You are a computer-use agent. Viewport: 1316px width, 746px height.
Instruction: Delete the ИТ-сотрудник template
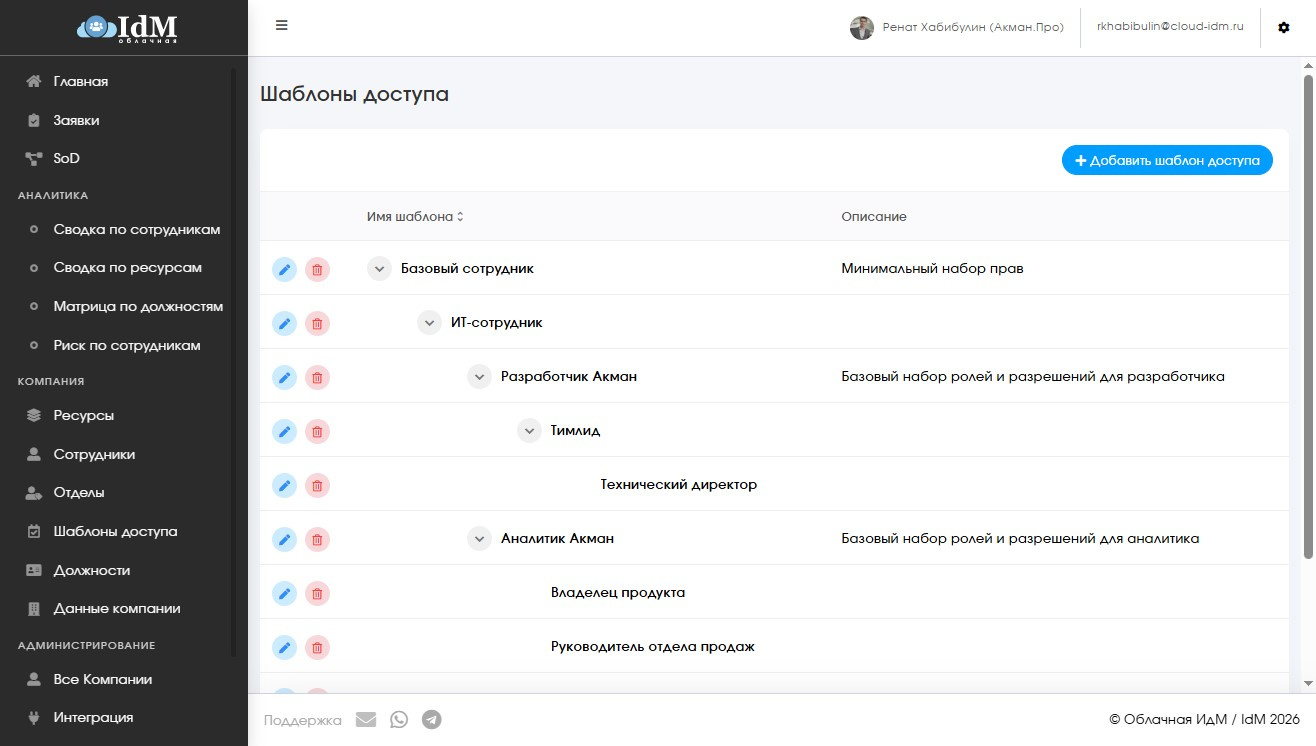[x=317, y=323]
